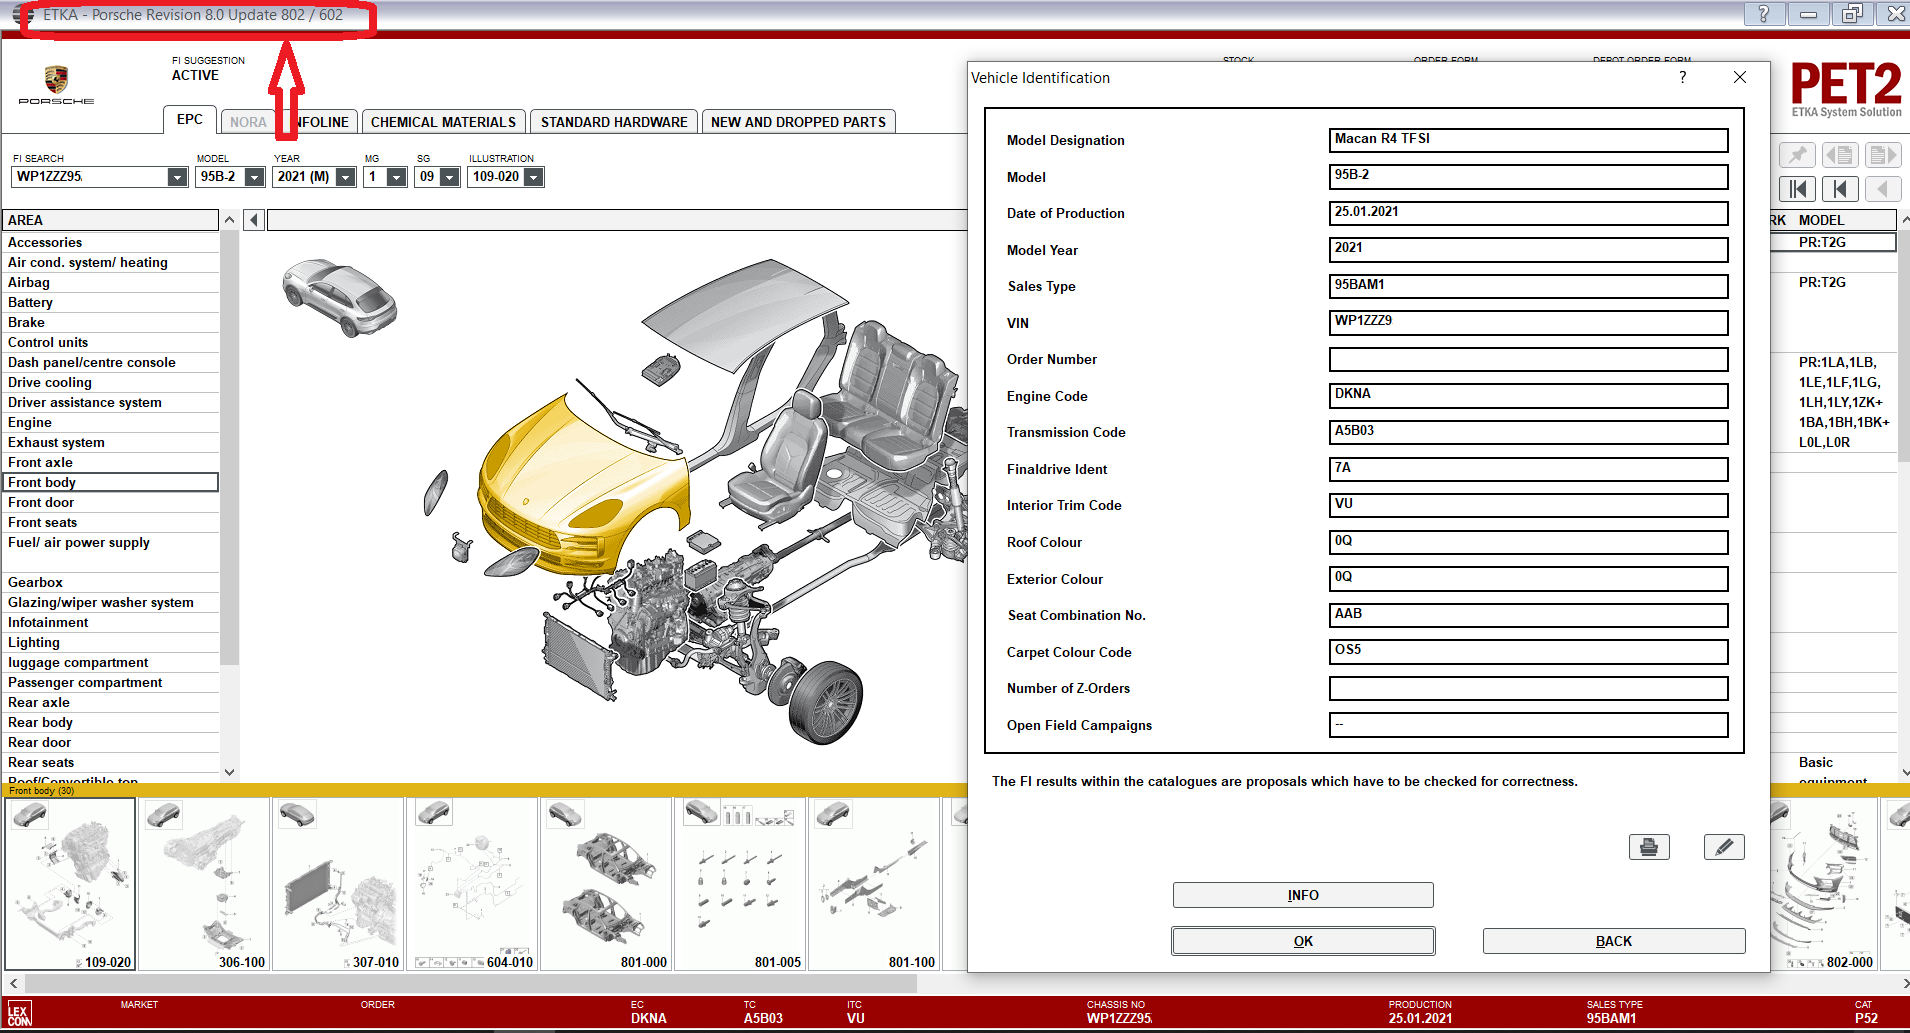Select illustration thumbnail 801-000

point(606,884)
